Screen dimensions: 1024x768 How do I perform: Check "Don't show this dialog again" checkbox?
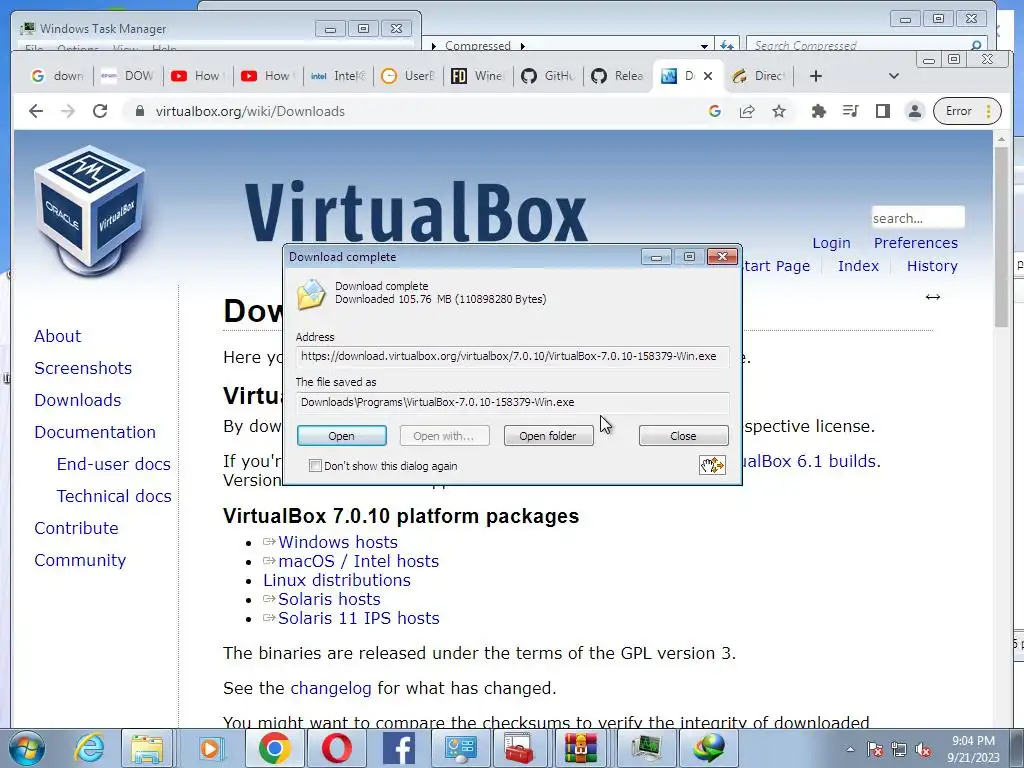click(x=315, y=466)
